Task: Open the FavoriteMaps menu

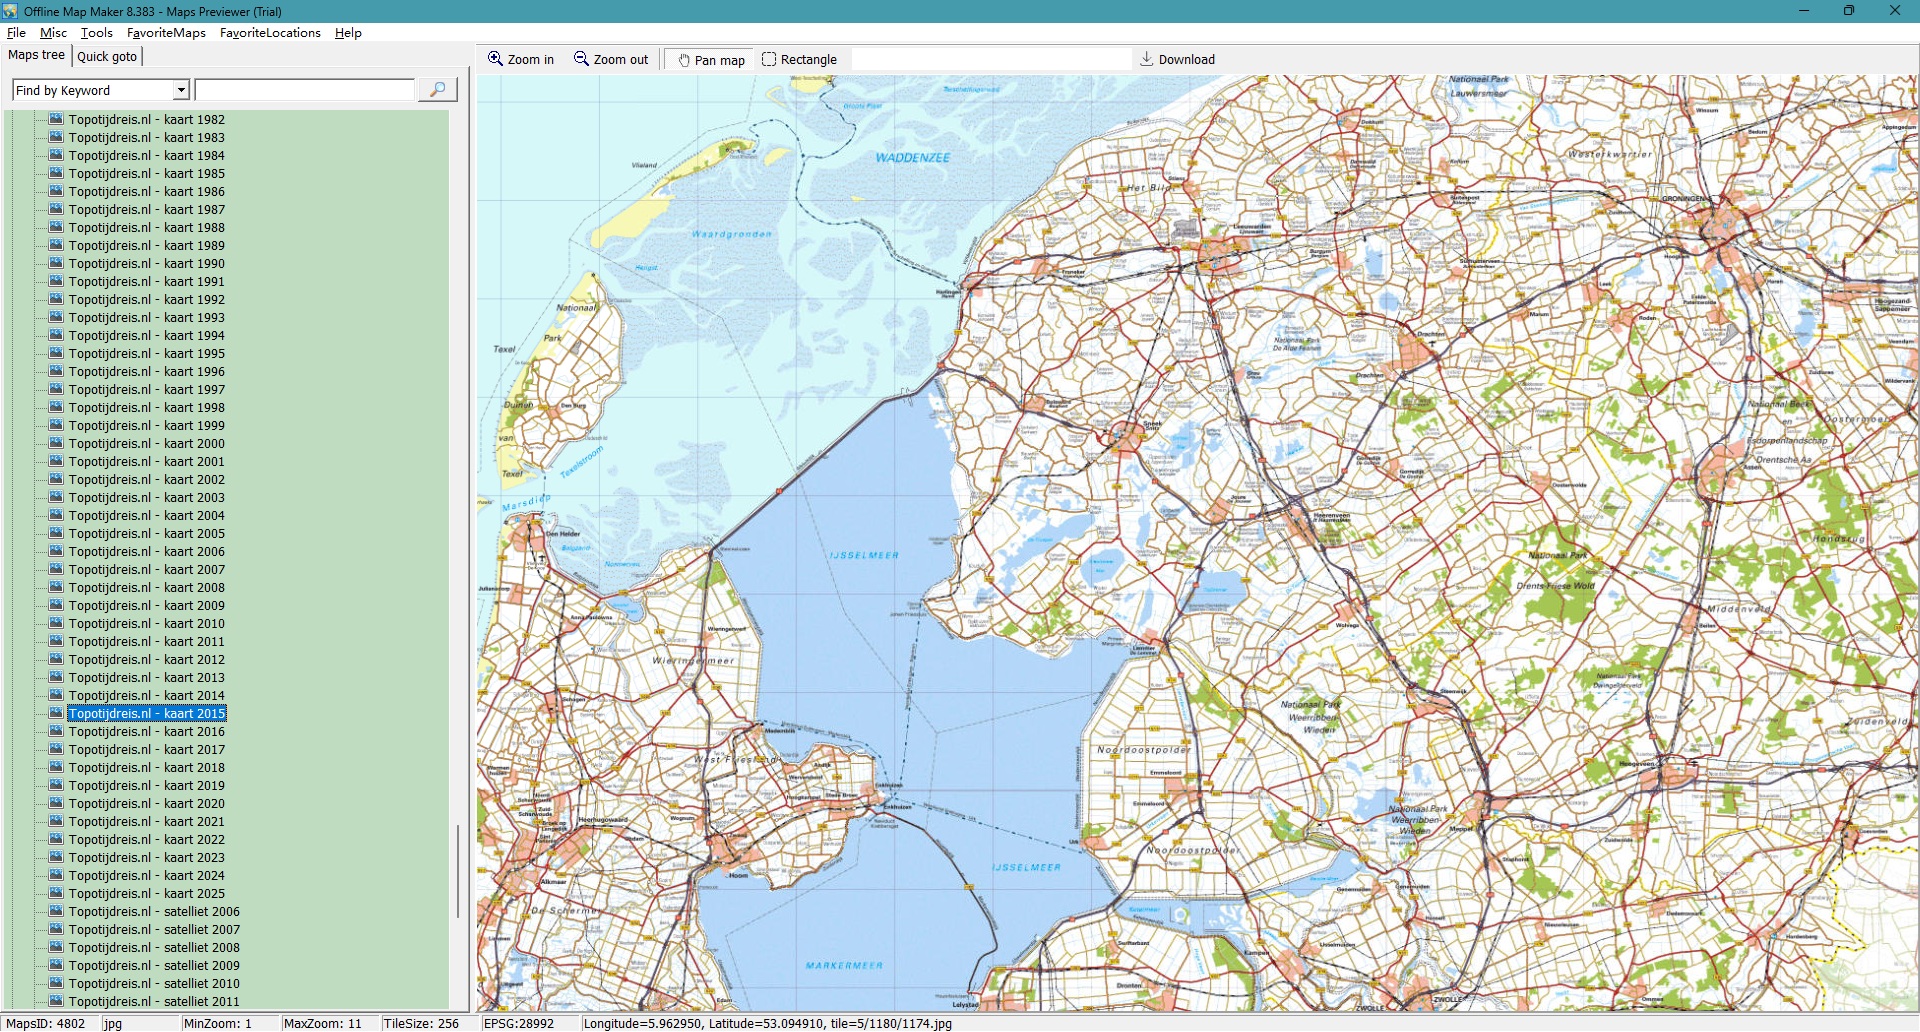Action: [x=166, y=33]
